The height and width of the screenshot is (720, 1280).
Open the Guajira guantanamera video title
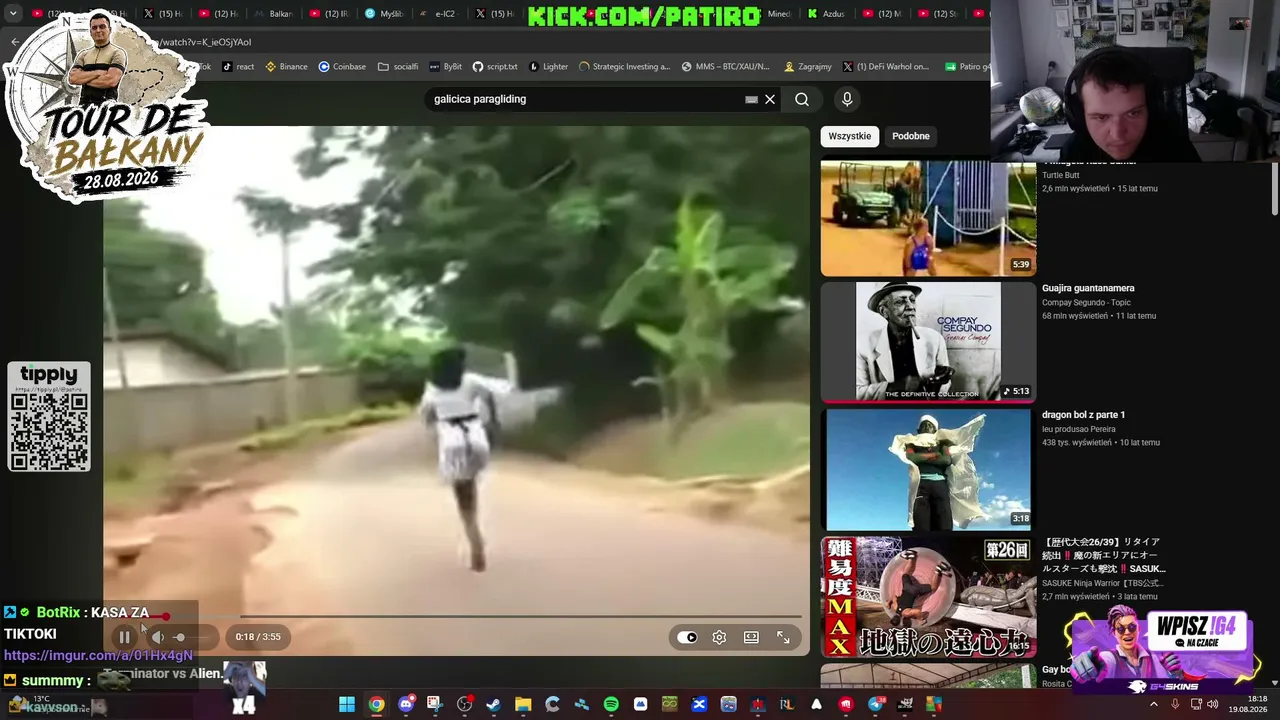click(x=1088, y=288)
